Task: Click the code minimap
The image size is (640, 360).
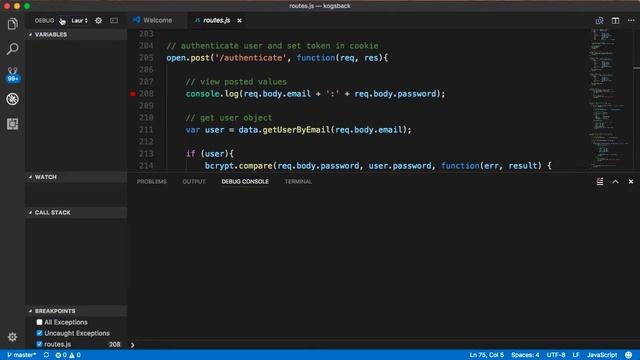Action: point(610,98)
